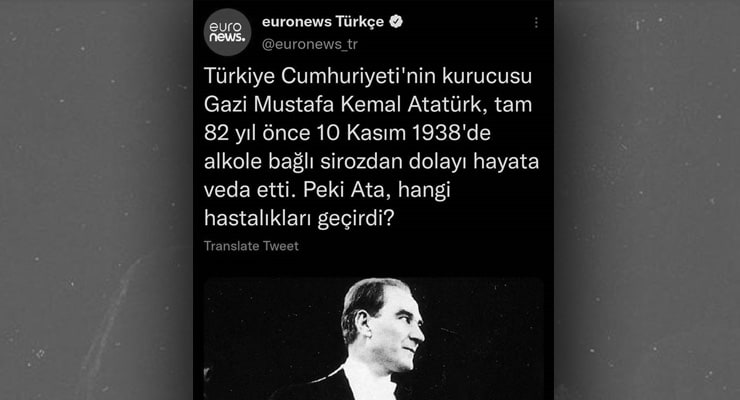Click the tweet line starting Türkiye Cumhuriyeti'nin
Viewport: 740px width, 400px height.
coord(368,76)
